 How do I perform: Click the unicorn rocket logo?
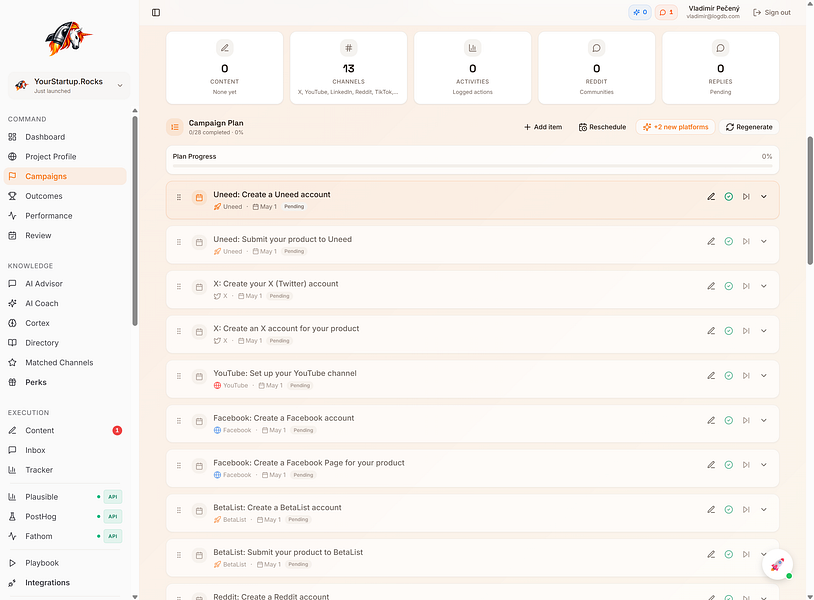coord(69,38)
